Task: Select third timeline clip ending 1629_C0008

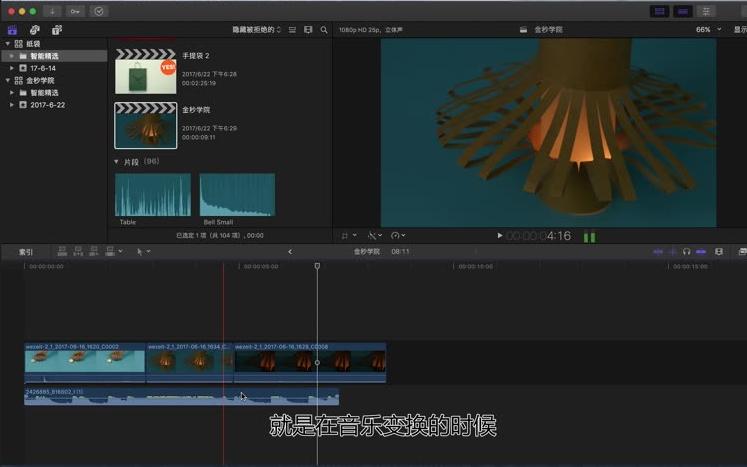Action: point(310,363)
